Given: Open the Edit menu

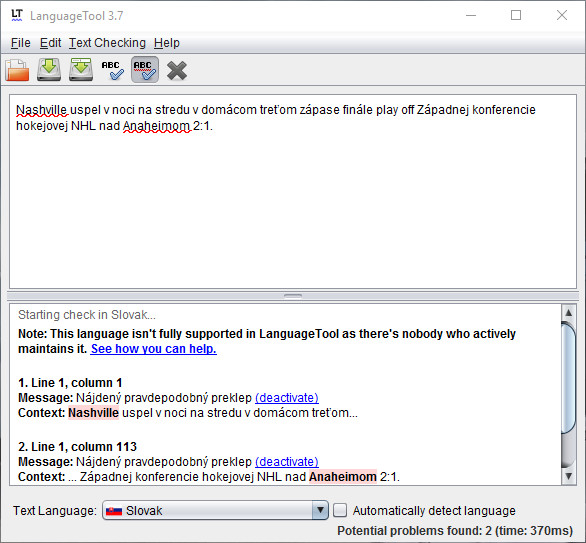Looking at the screenshot, I should [50, 43].
